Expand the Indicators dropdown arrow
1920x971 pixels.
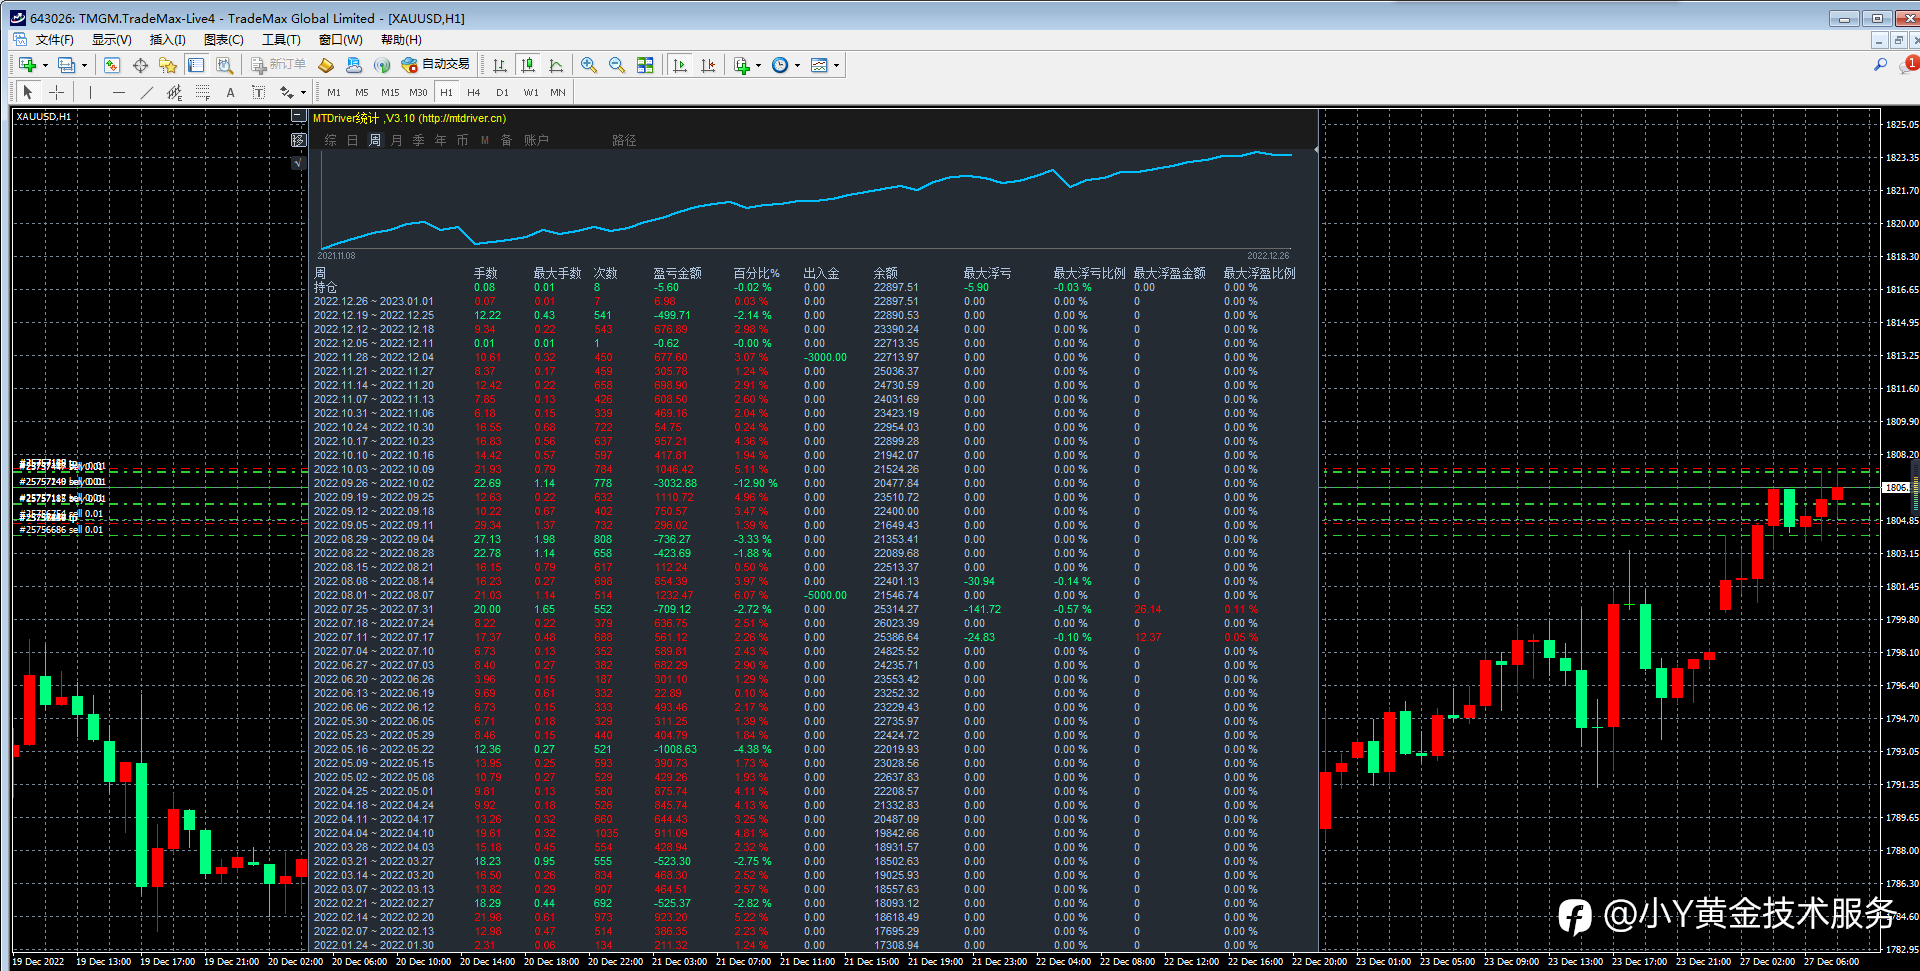[x=759, y=66]
